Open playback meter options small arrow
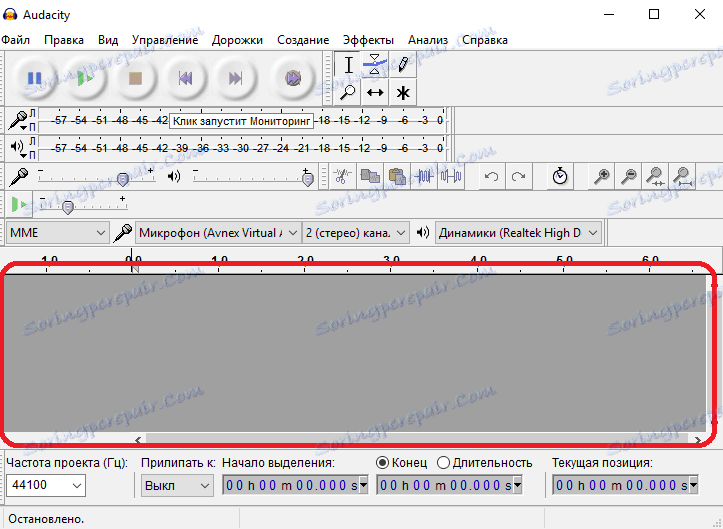Screen dimensions: 723x529 (x=23, y=155)
